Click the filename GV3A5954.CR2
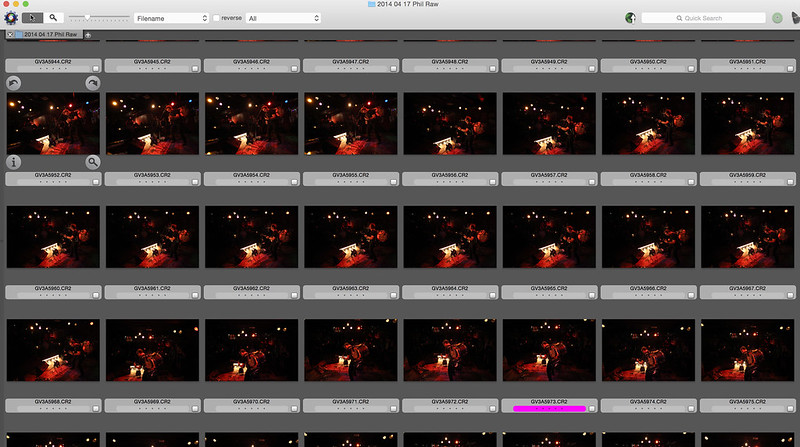800x447 pixels. click(251, 175)
